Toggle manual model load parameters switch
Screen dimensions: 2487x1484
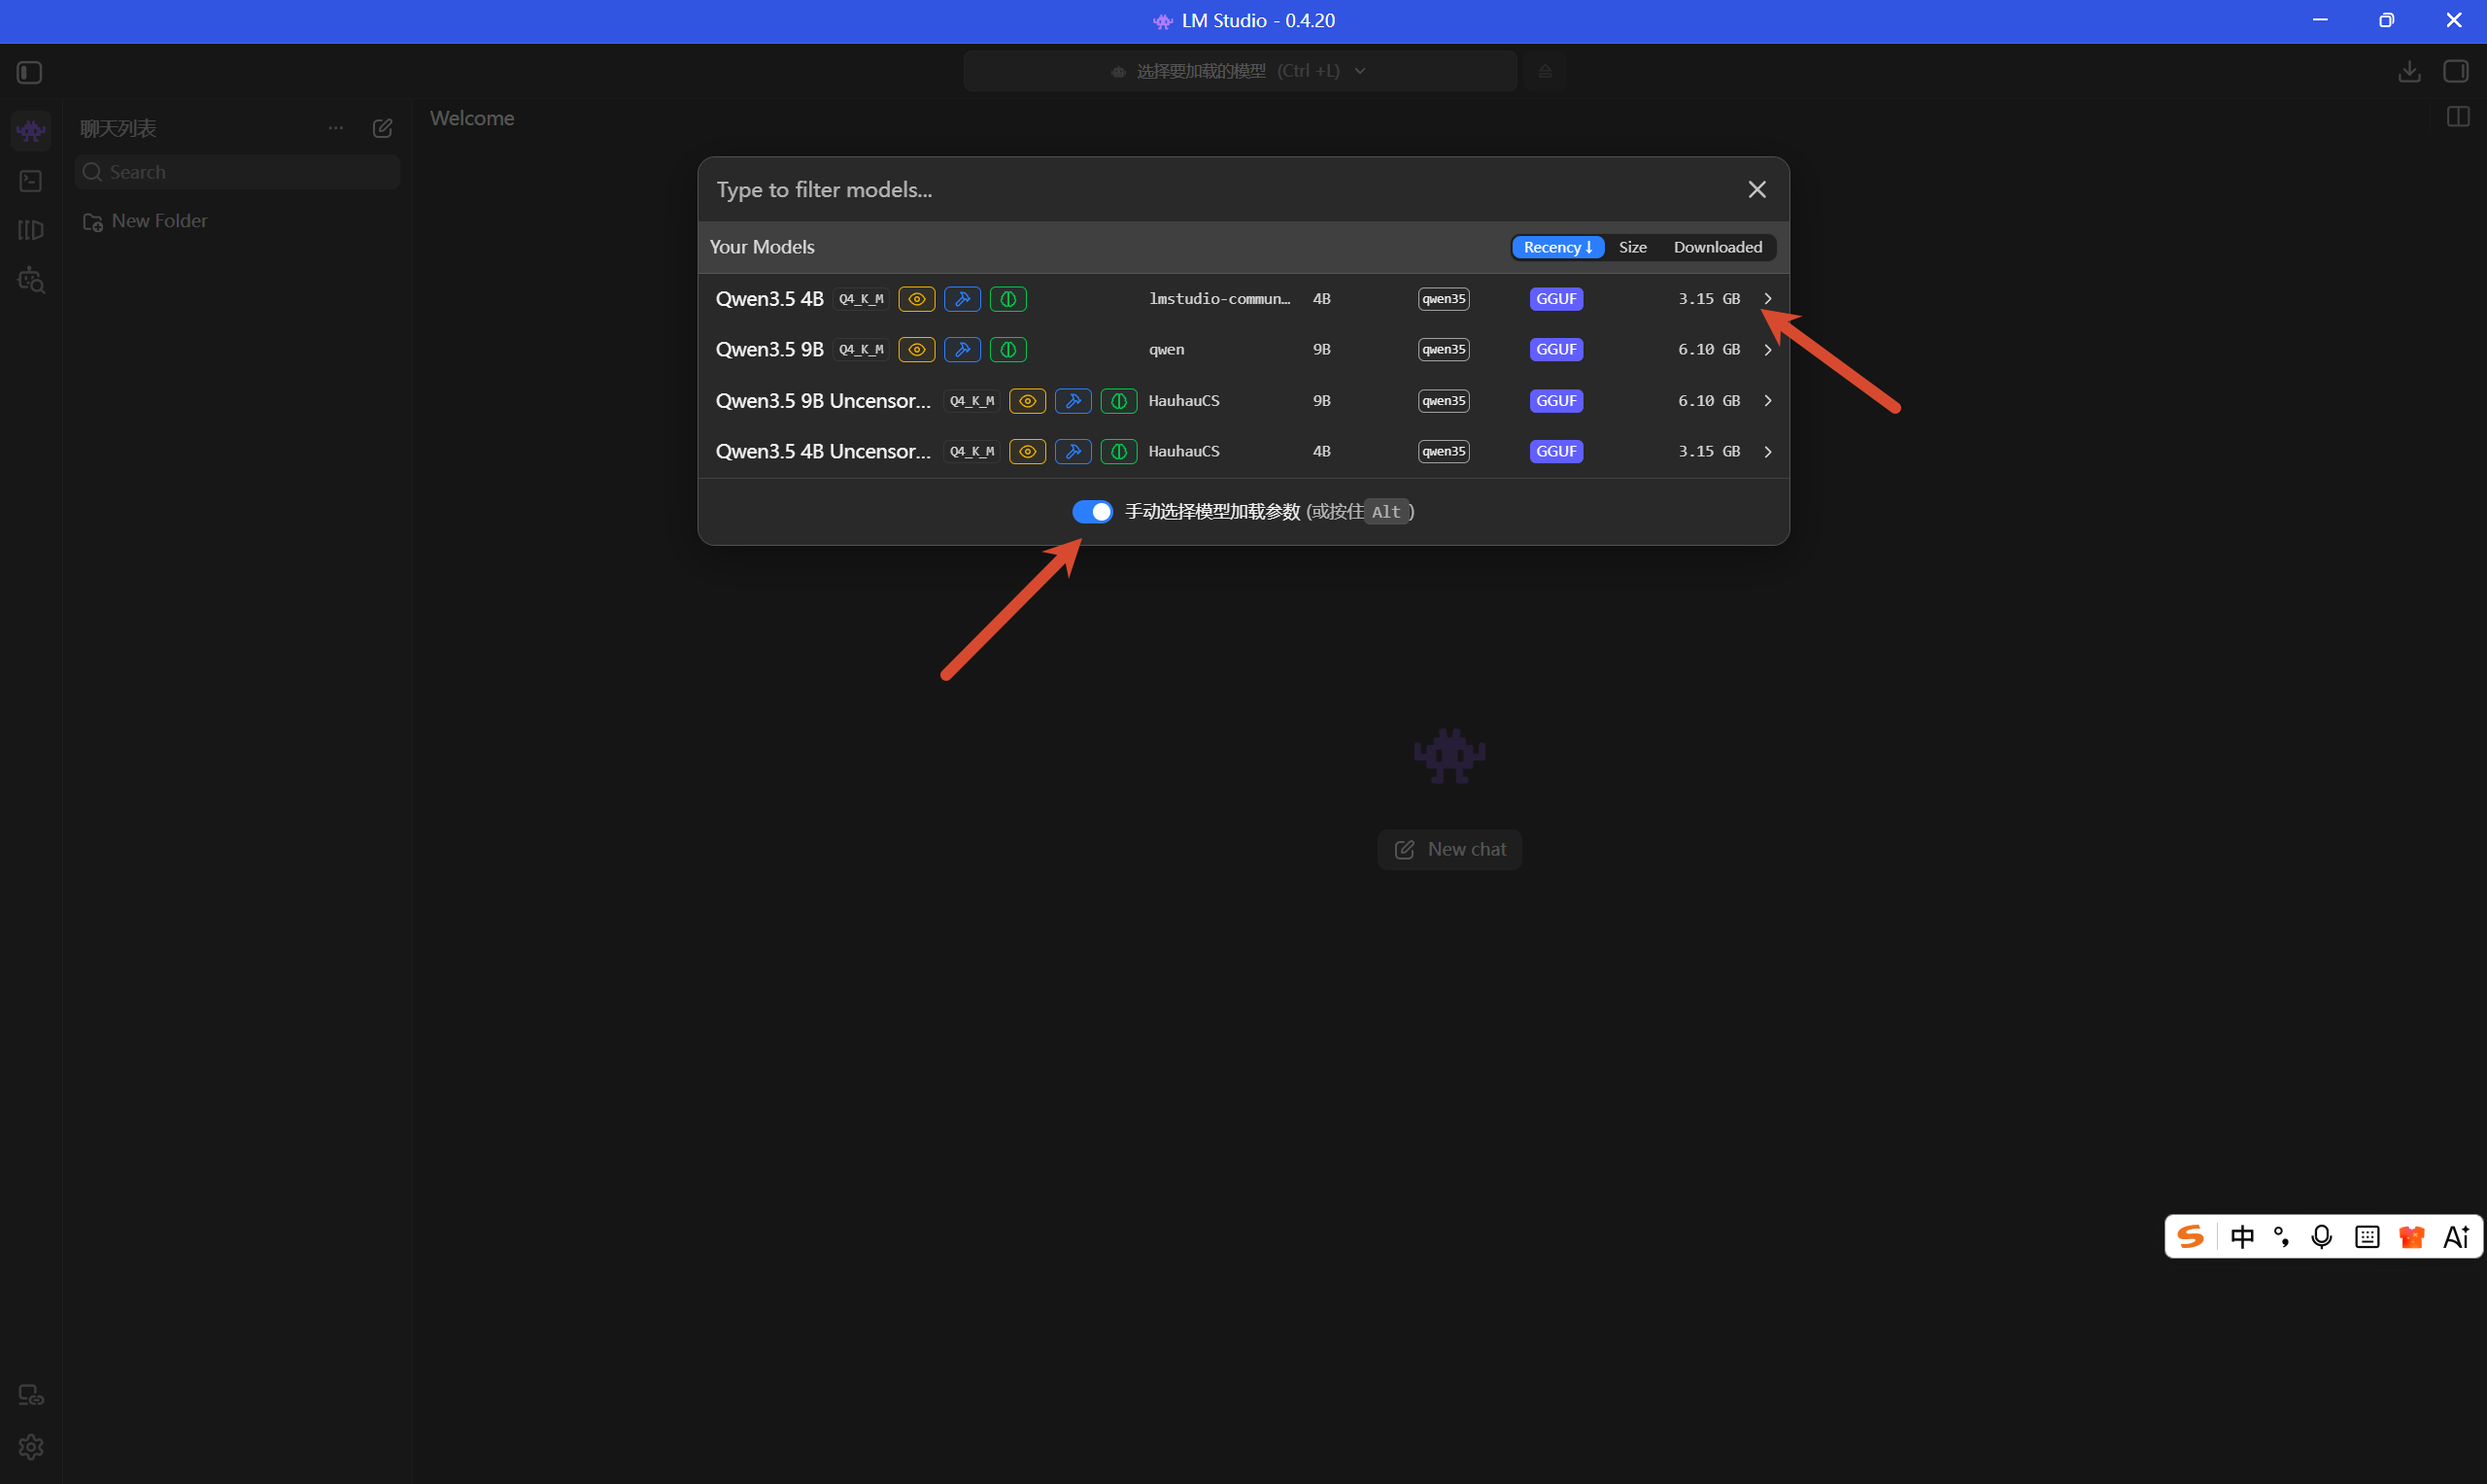tap(1092, 512)
